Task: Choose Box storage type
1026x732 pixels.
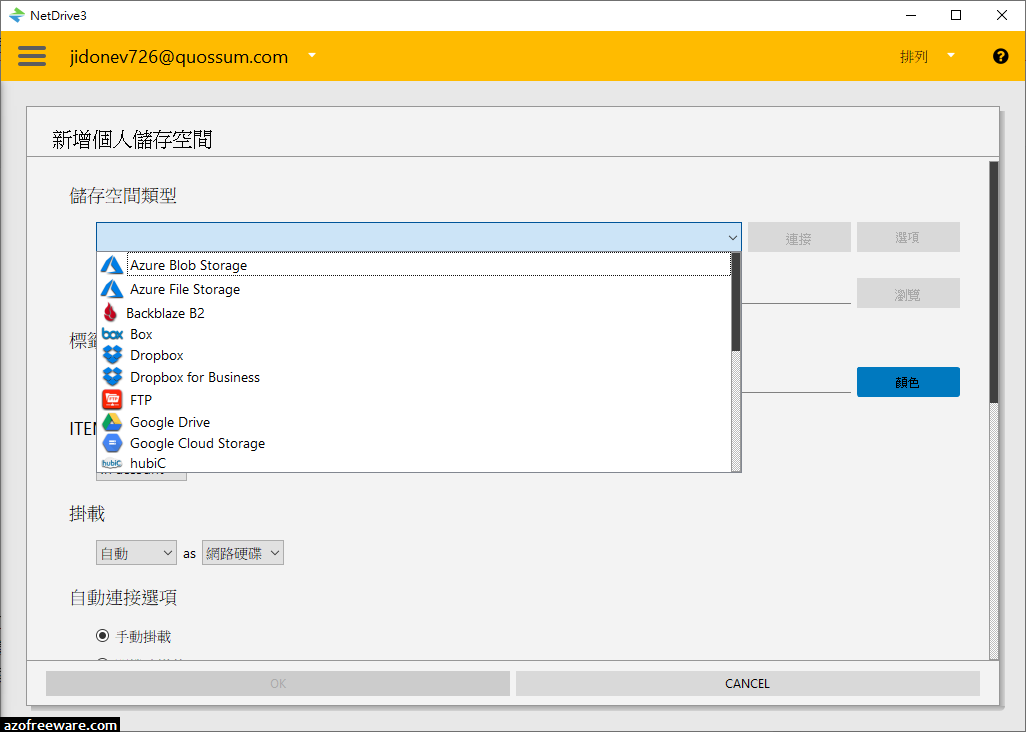Action: [x=414, y=334]
